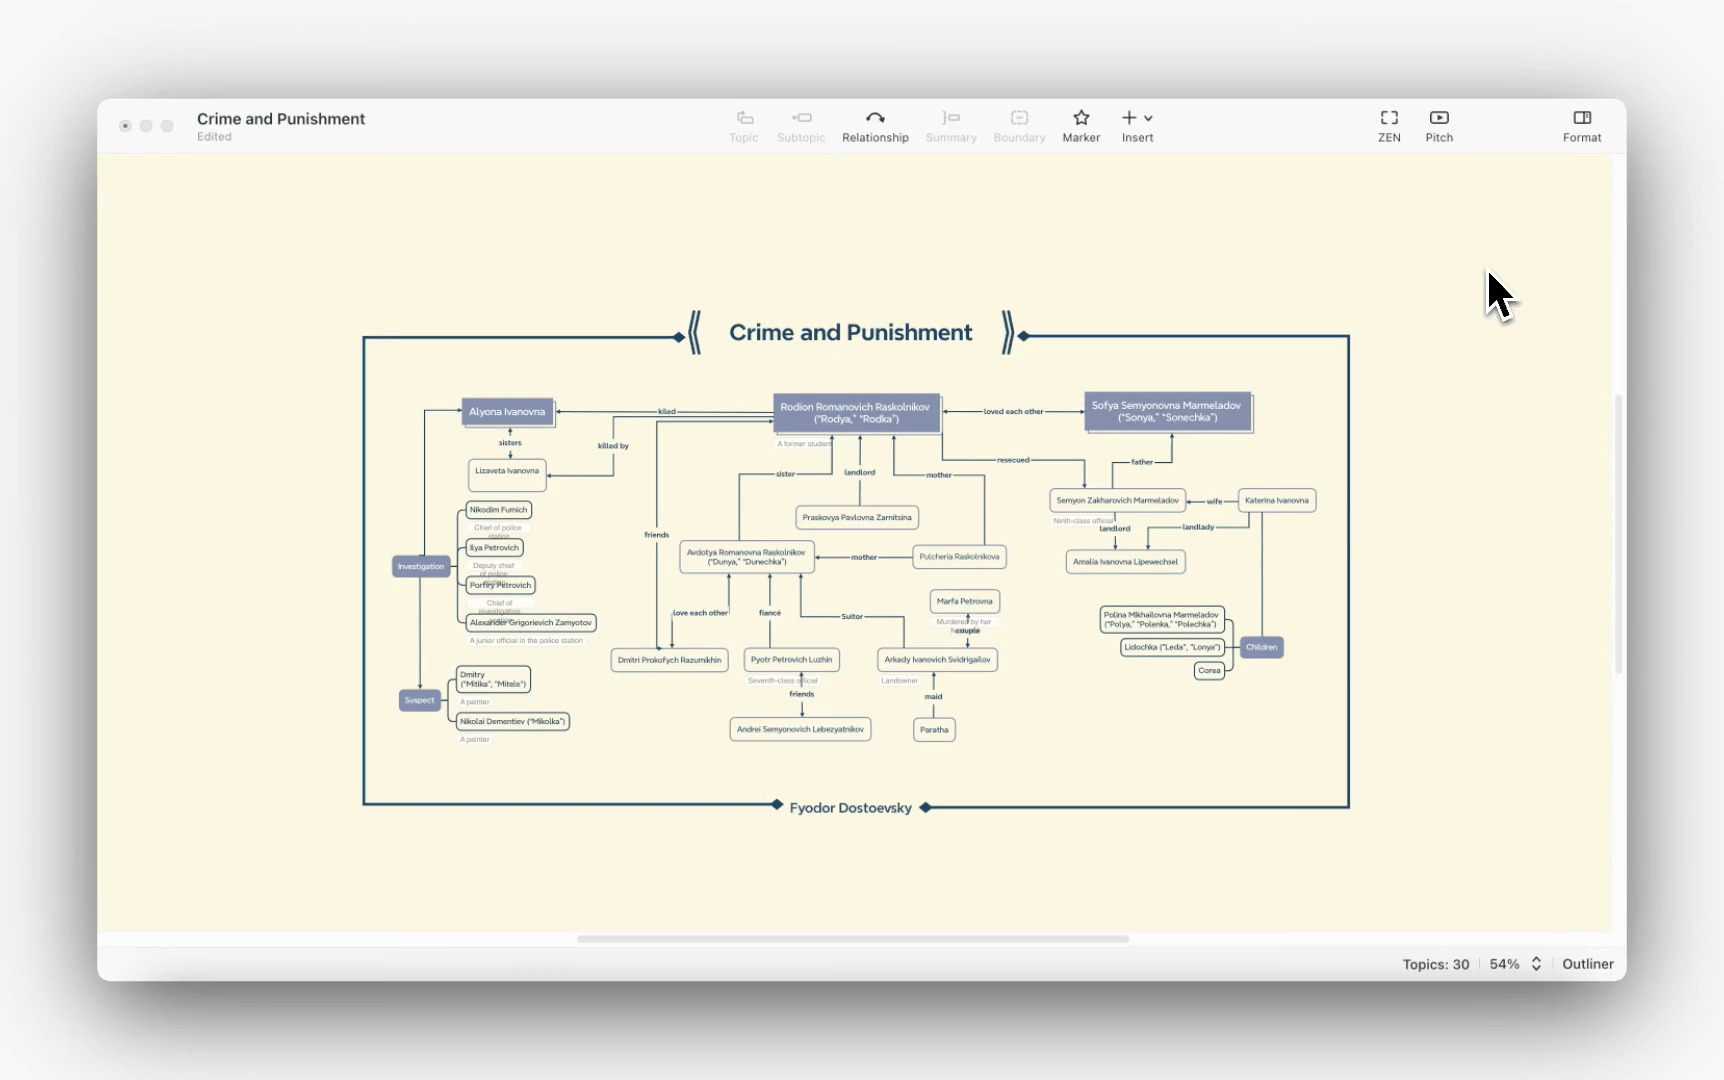1724x1080 pixels.
Task: Click the "killed by" relationship label
Action: point(613,446)
